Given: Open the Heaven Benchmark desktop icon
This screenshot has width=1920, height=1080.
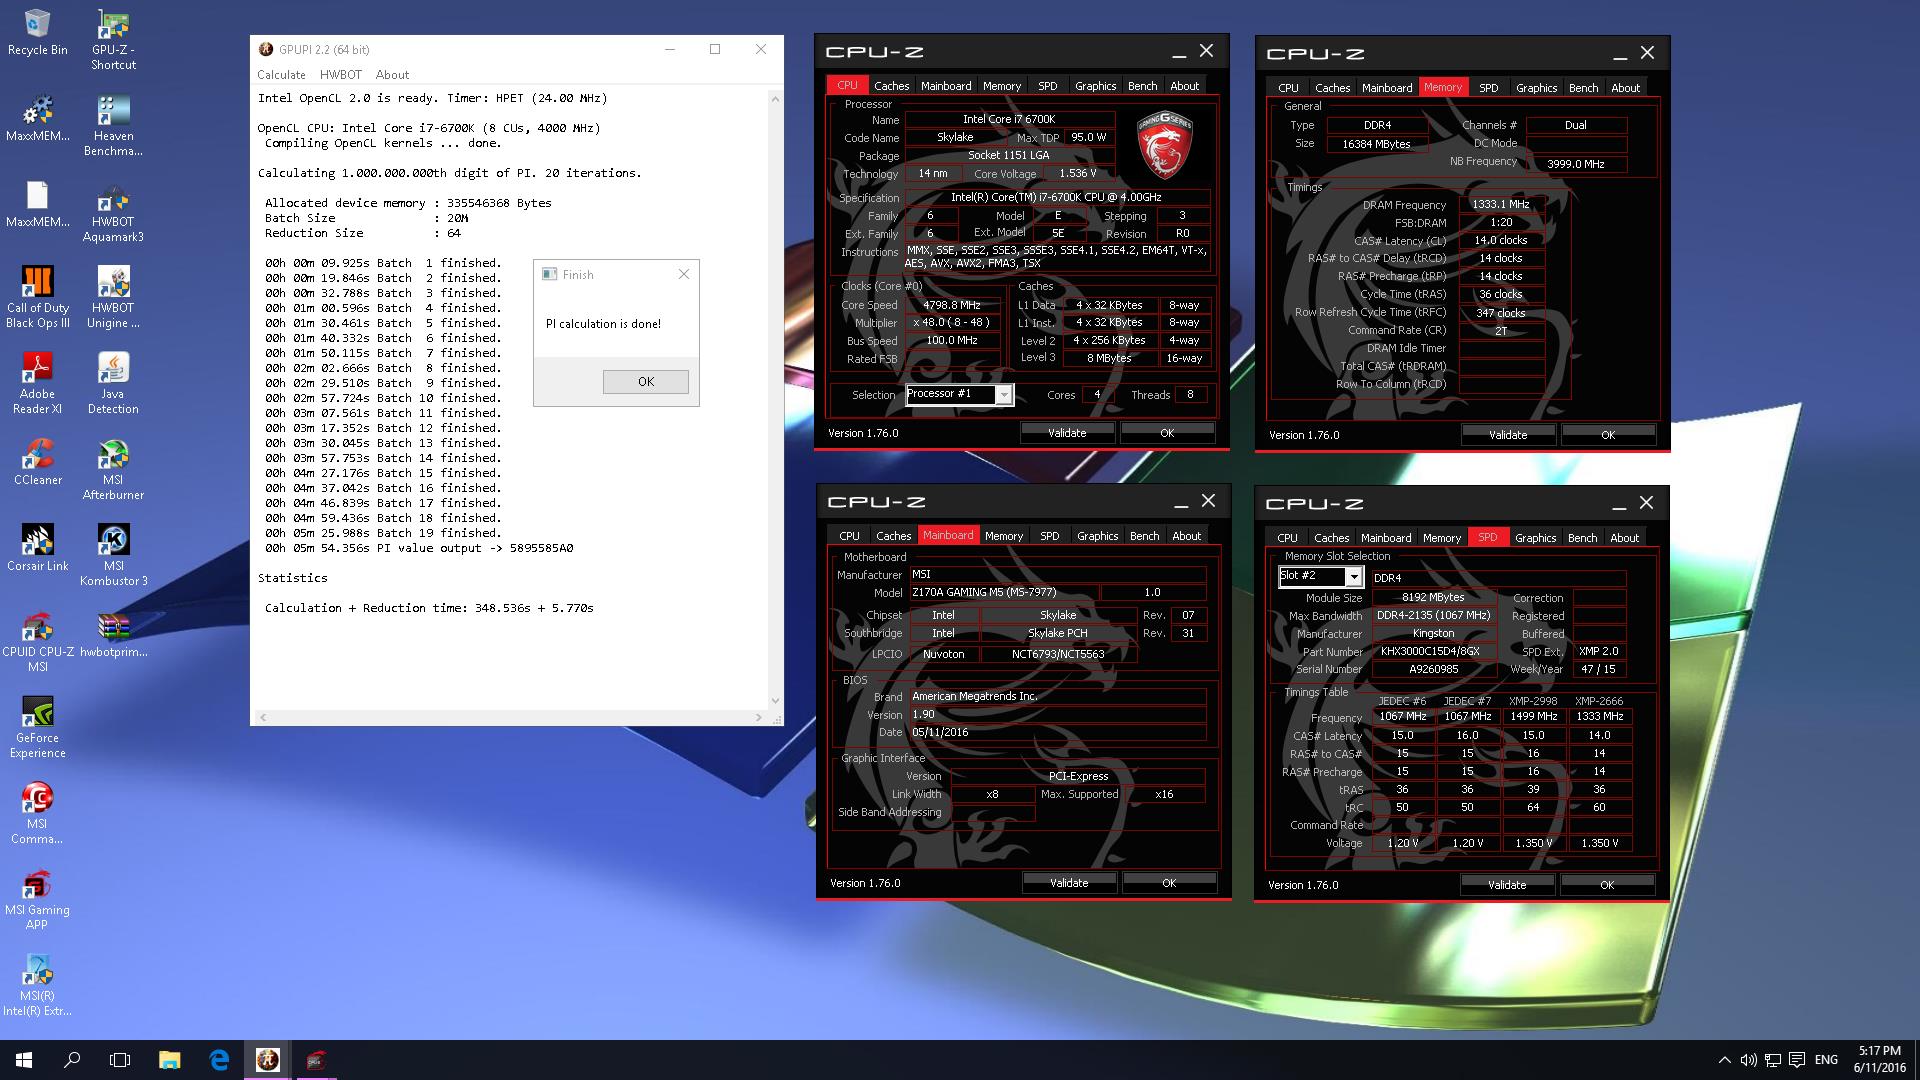Looking at the screenshot, I should [113, 126].
